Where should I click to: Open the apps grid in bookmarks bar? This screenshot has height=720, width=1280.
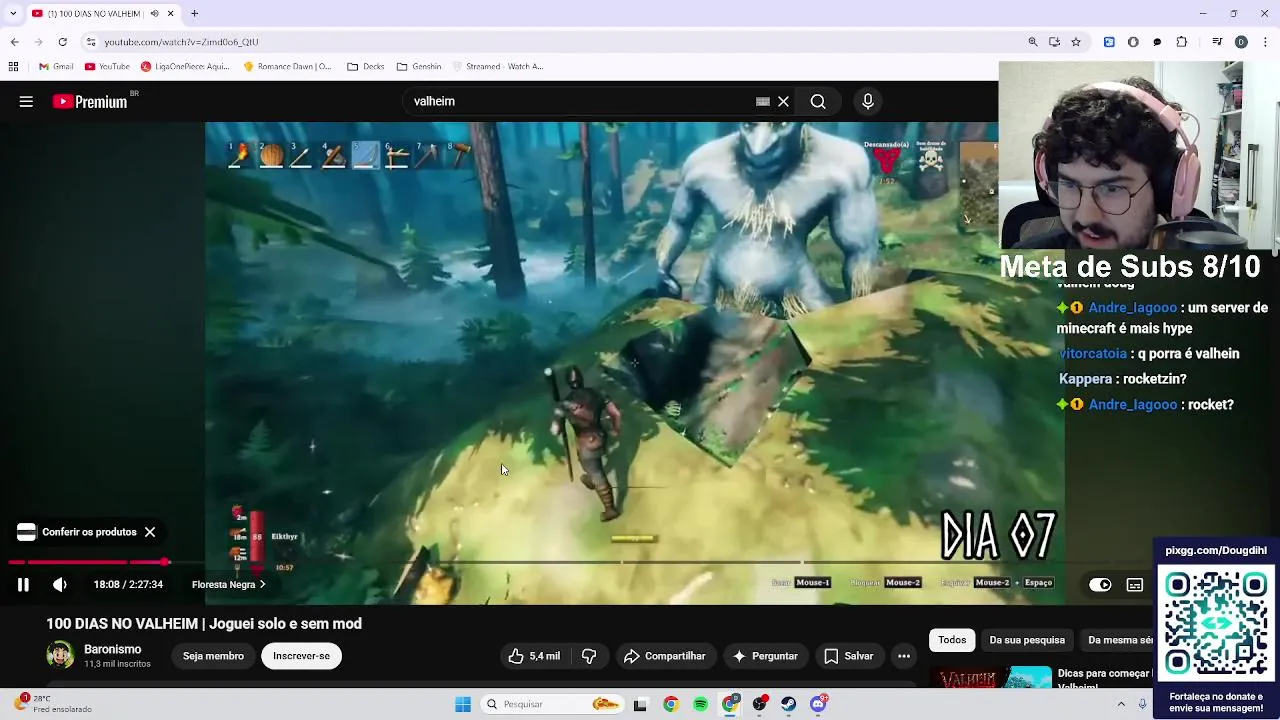[13, 67]
